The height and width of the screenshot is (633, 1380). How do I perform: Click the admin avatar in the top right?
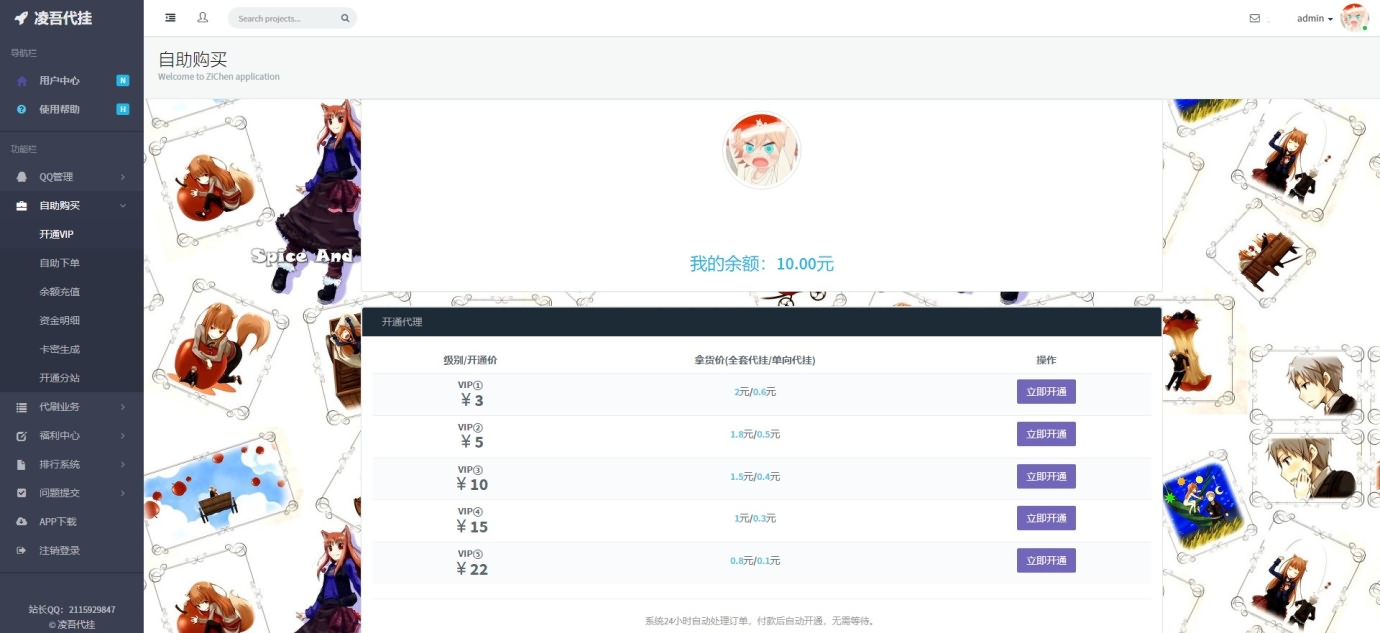click(1354, 17)
